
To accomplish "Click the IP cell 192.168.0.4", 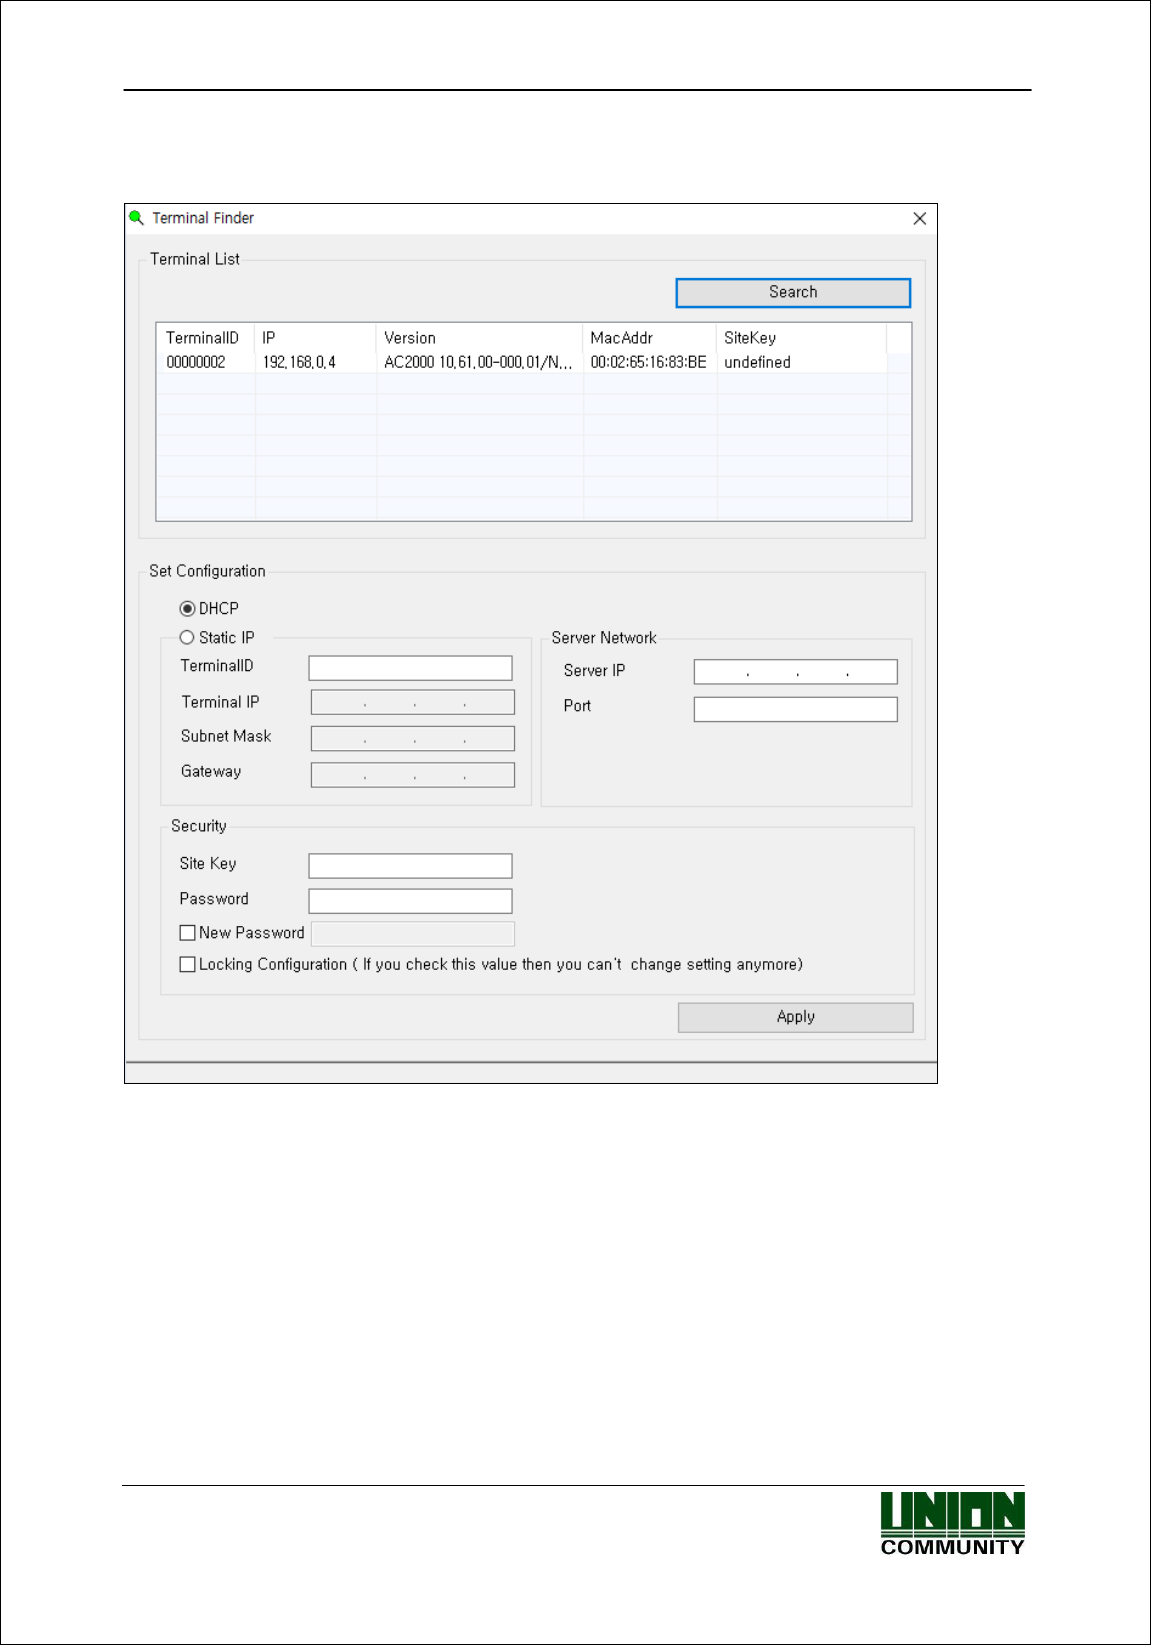I will tap(299, 362).
